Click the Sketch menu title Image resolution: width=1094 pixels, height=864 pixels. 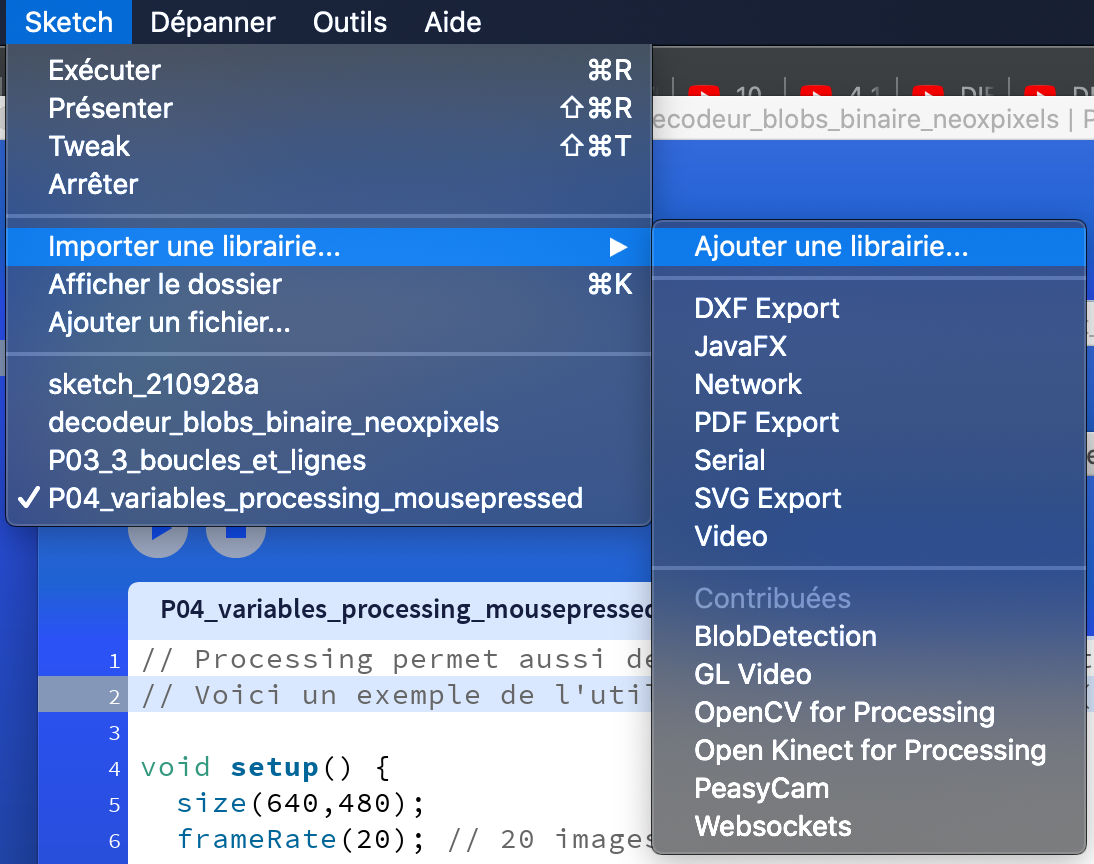(68, 22)
